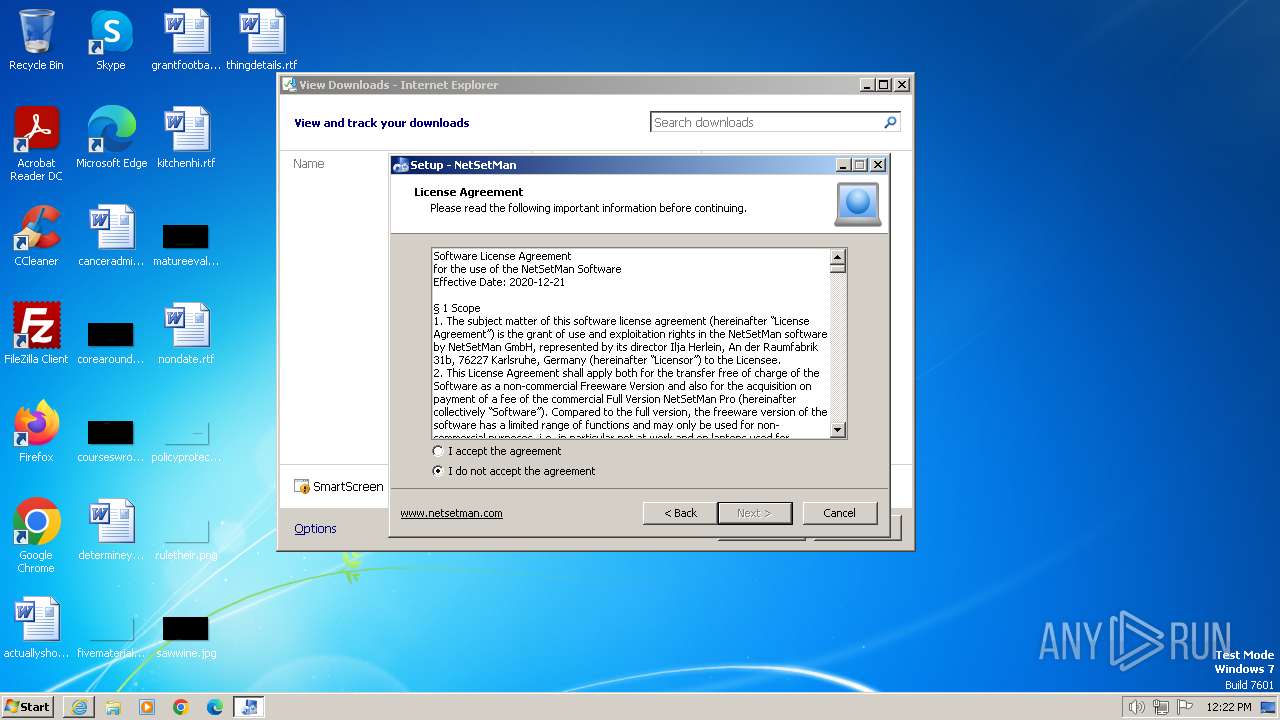Minimize the Setup - NetSetMan window
Screen dimensions: 1280x720
point(843,165)
